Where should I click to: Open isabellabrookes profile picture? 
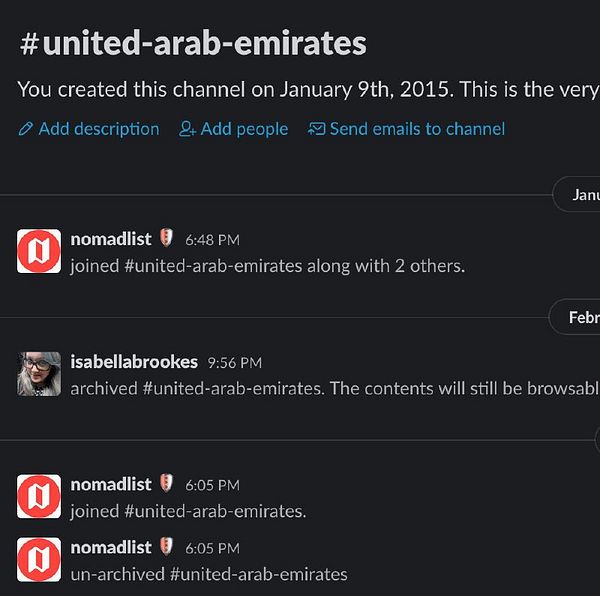pyautogui.click(x=40, y=374)
